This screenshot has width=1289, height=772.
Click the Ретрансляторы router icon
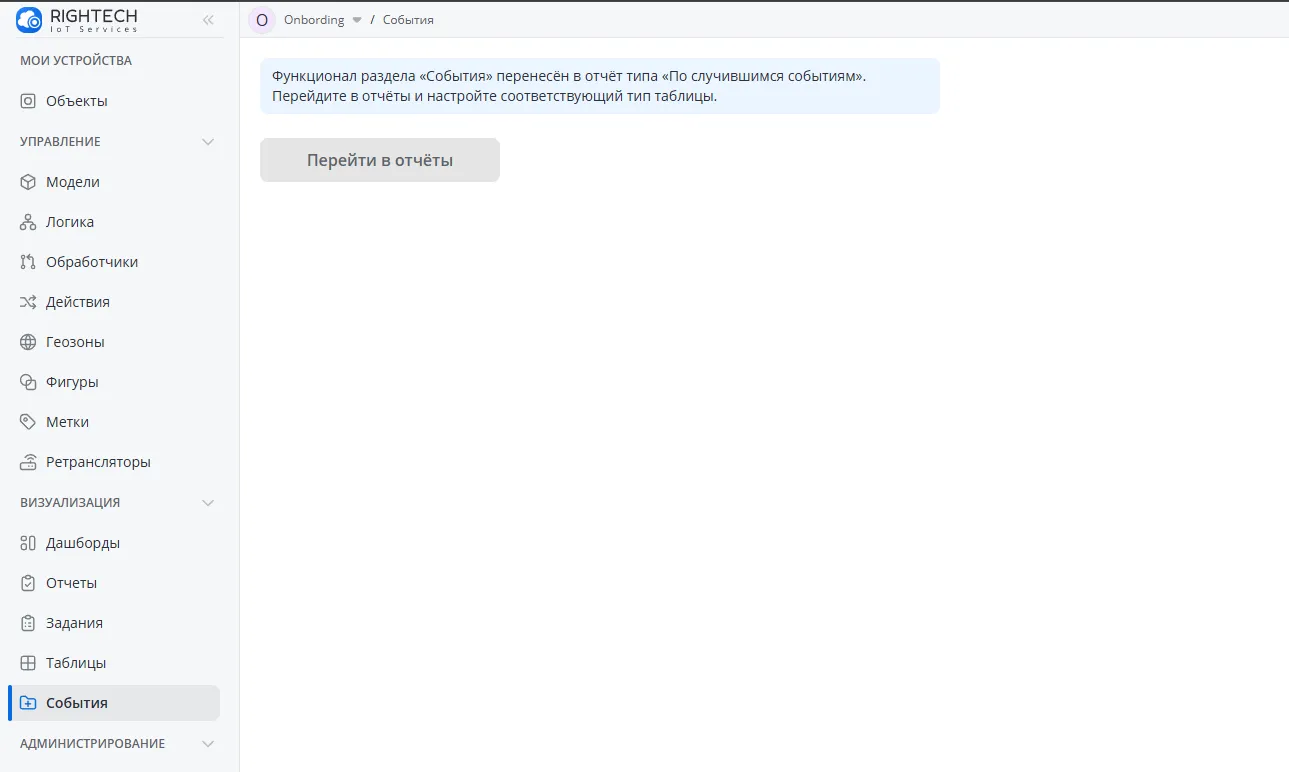[28, 462]
